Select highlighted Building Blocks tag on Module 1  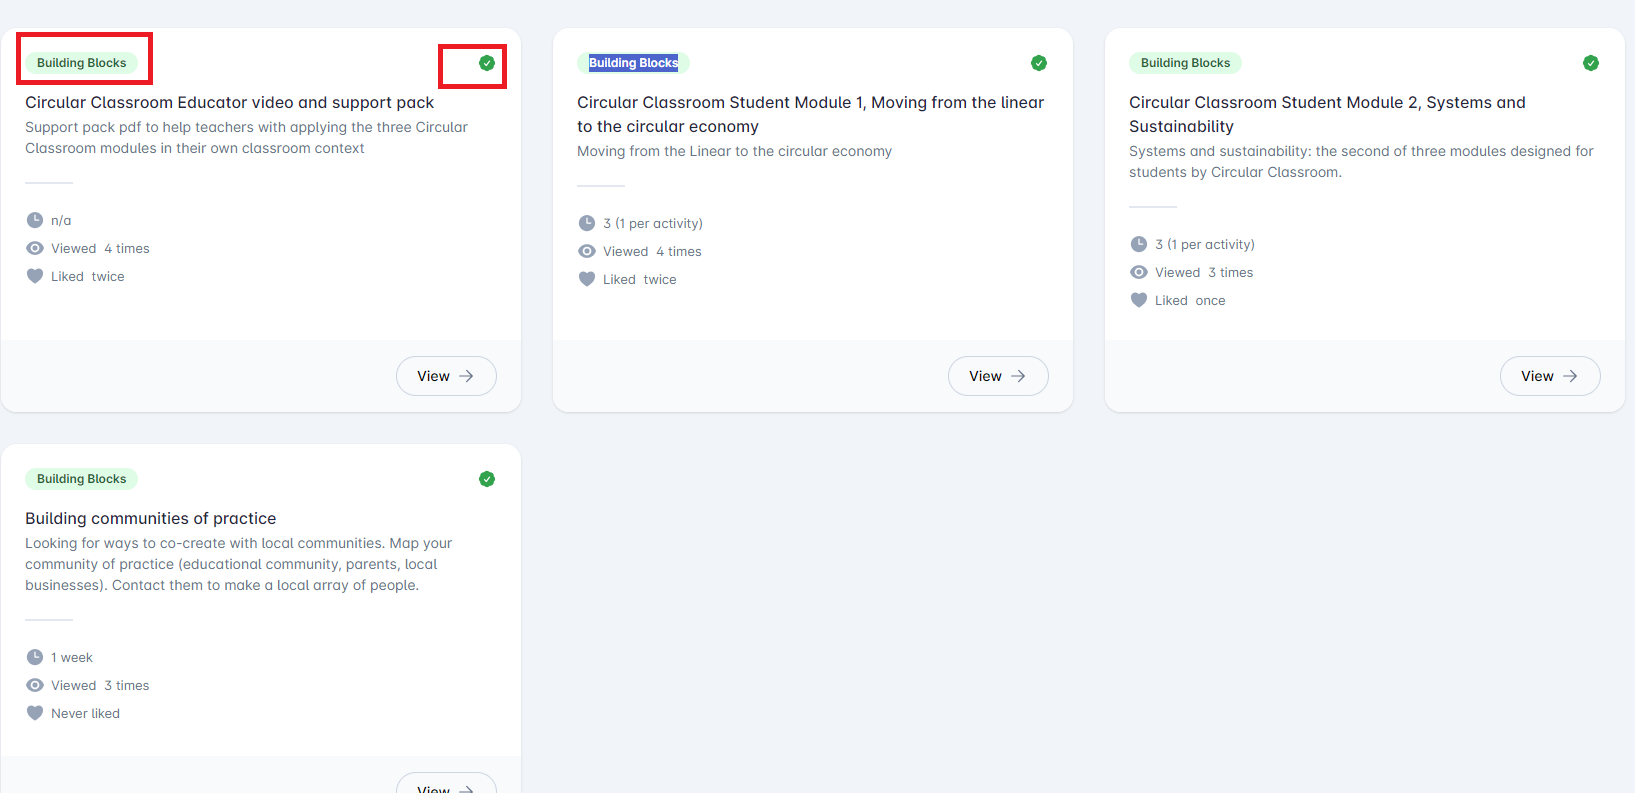coord(633,63)
